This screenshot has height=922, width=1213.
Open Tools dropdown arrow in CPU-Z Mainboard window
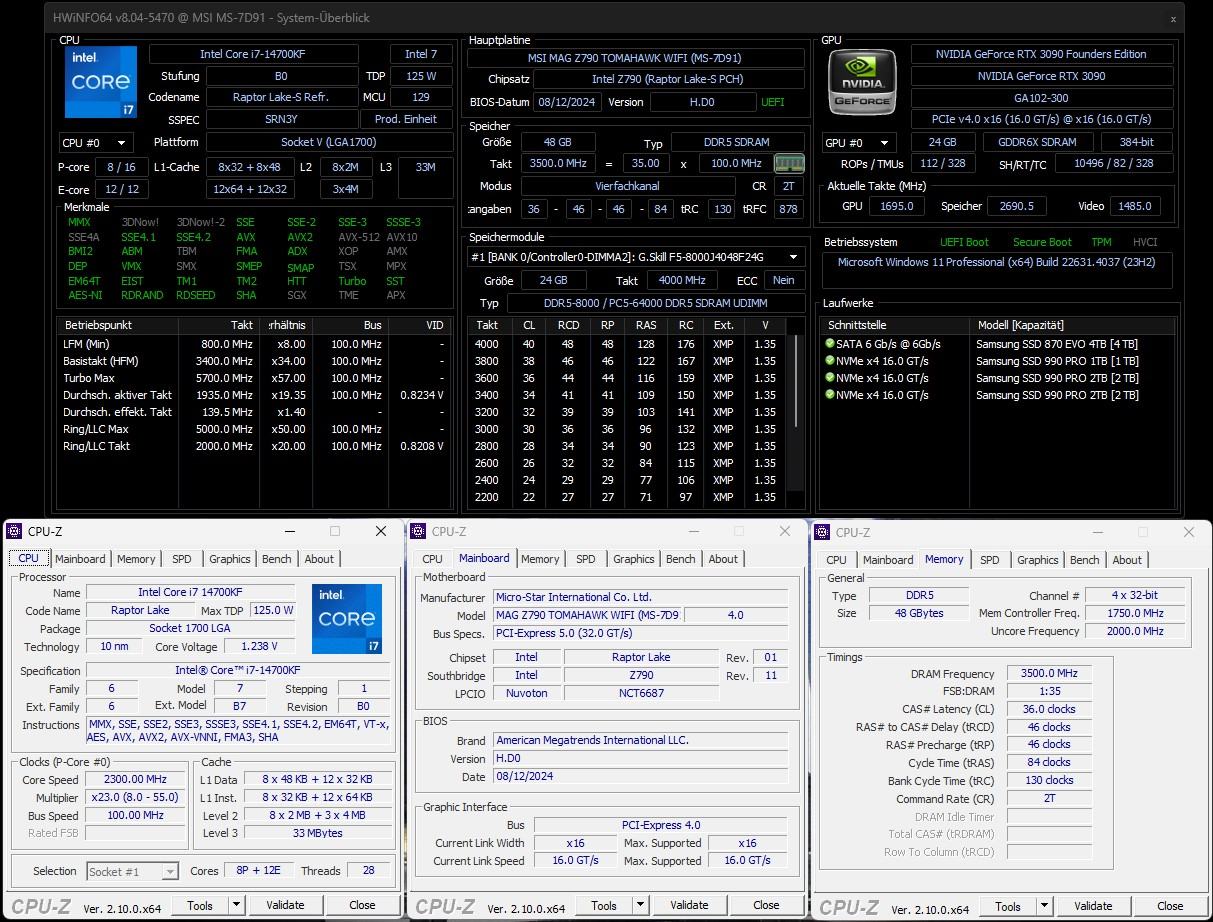coord(640,905)
